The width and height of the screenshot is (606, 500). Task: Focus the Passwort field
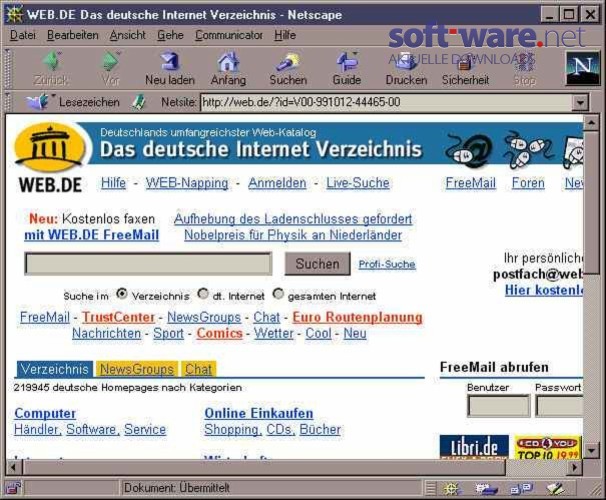tap(559, 406)
